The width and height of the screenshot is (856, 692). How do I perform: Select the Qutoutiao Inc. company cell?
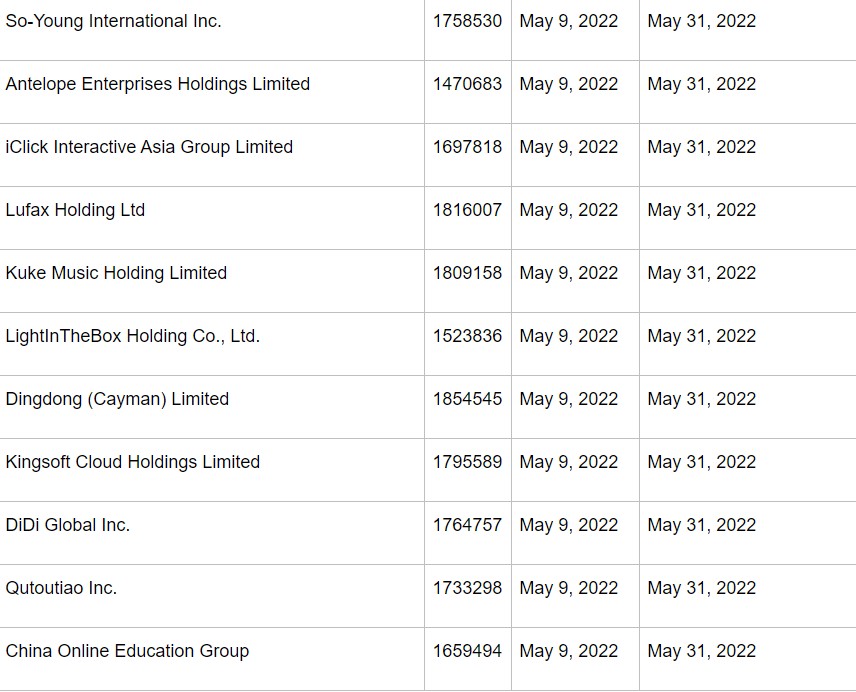[x=61, y=588]
